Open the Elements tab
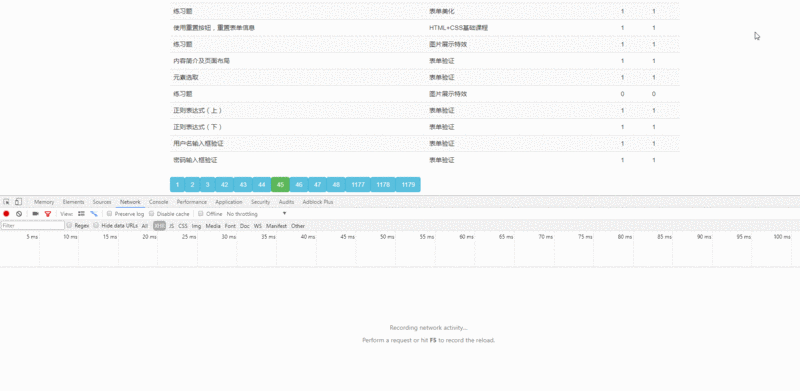This screenshot has width=800, height=391. [x=73, y=202]
